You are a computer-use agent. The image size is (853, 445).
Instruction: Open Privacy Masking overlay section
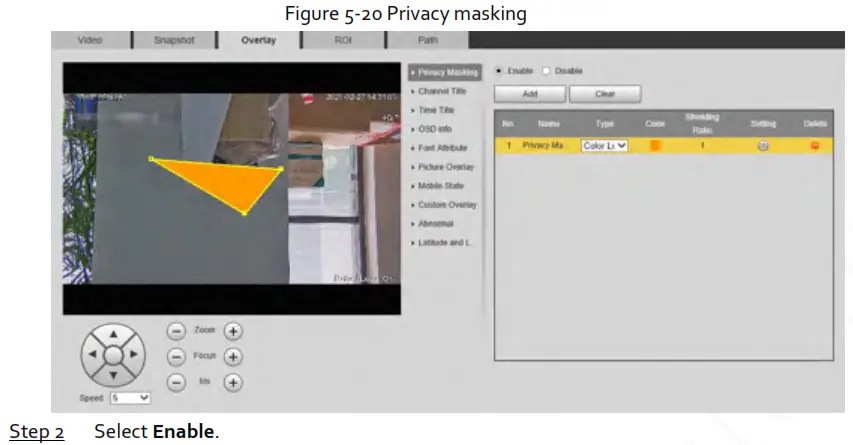(x=445, y=72)
